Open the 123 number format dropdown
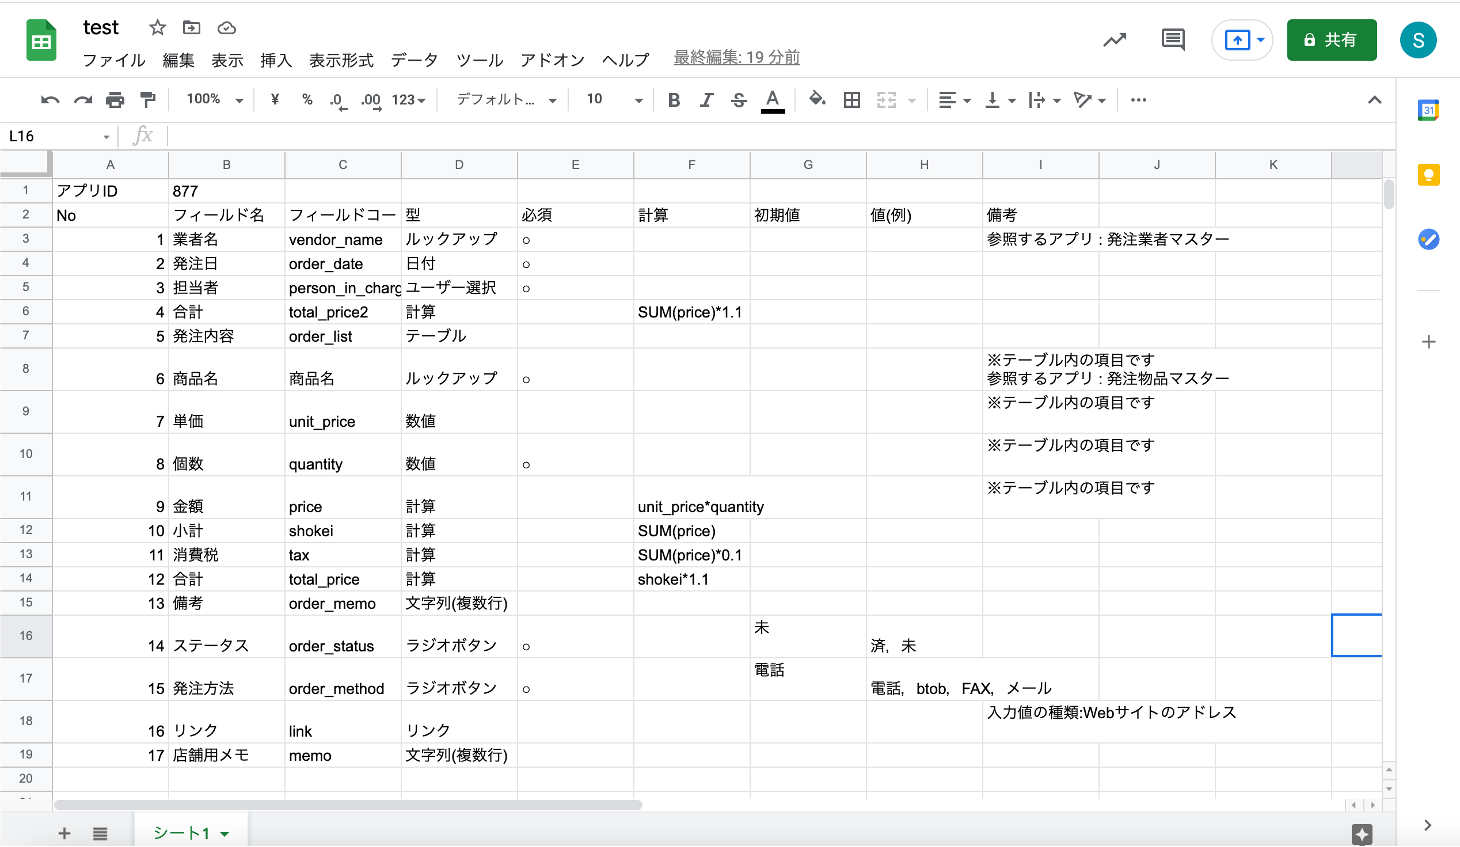Image resolution: width=1460 pixels, height=847 pixels. point(408,100)
